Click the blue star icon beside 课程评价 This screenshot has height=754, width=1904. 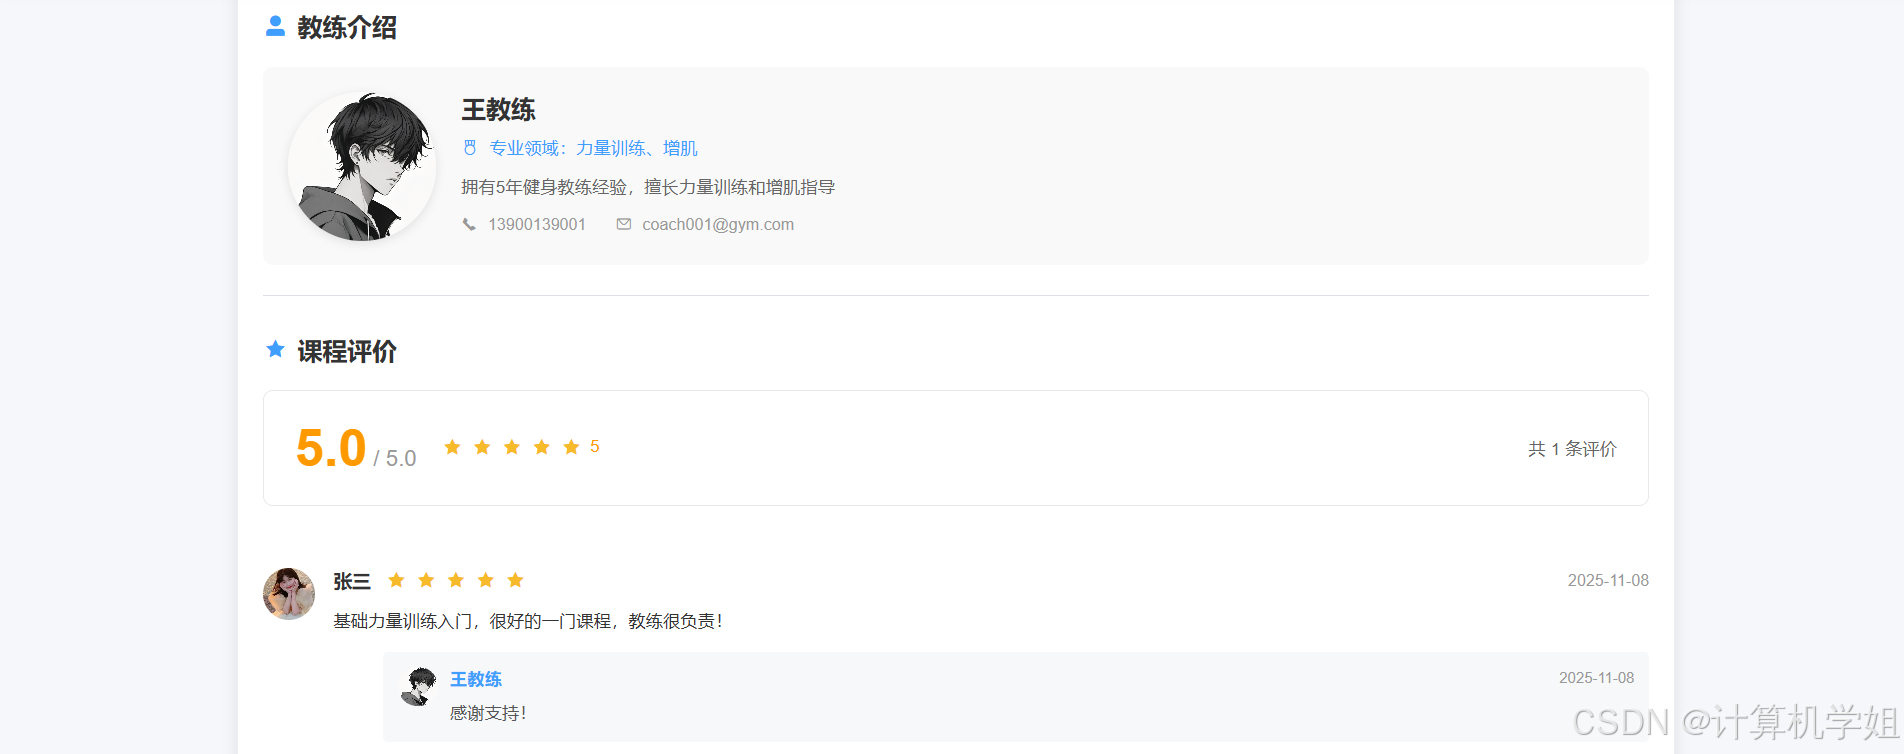[275, 349]
